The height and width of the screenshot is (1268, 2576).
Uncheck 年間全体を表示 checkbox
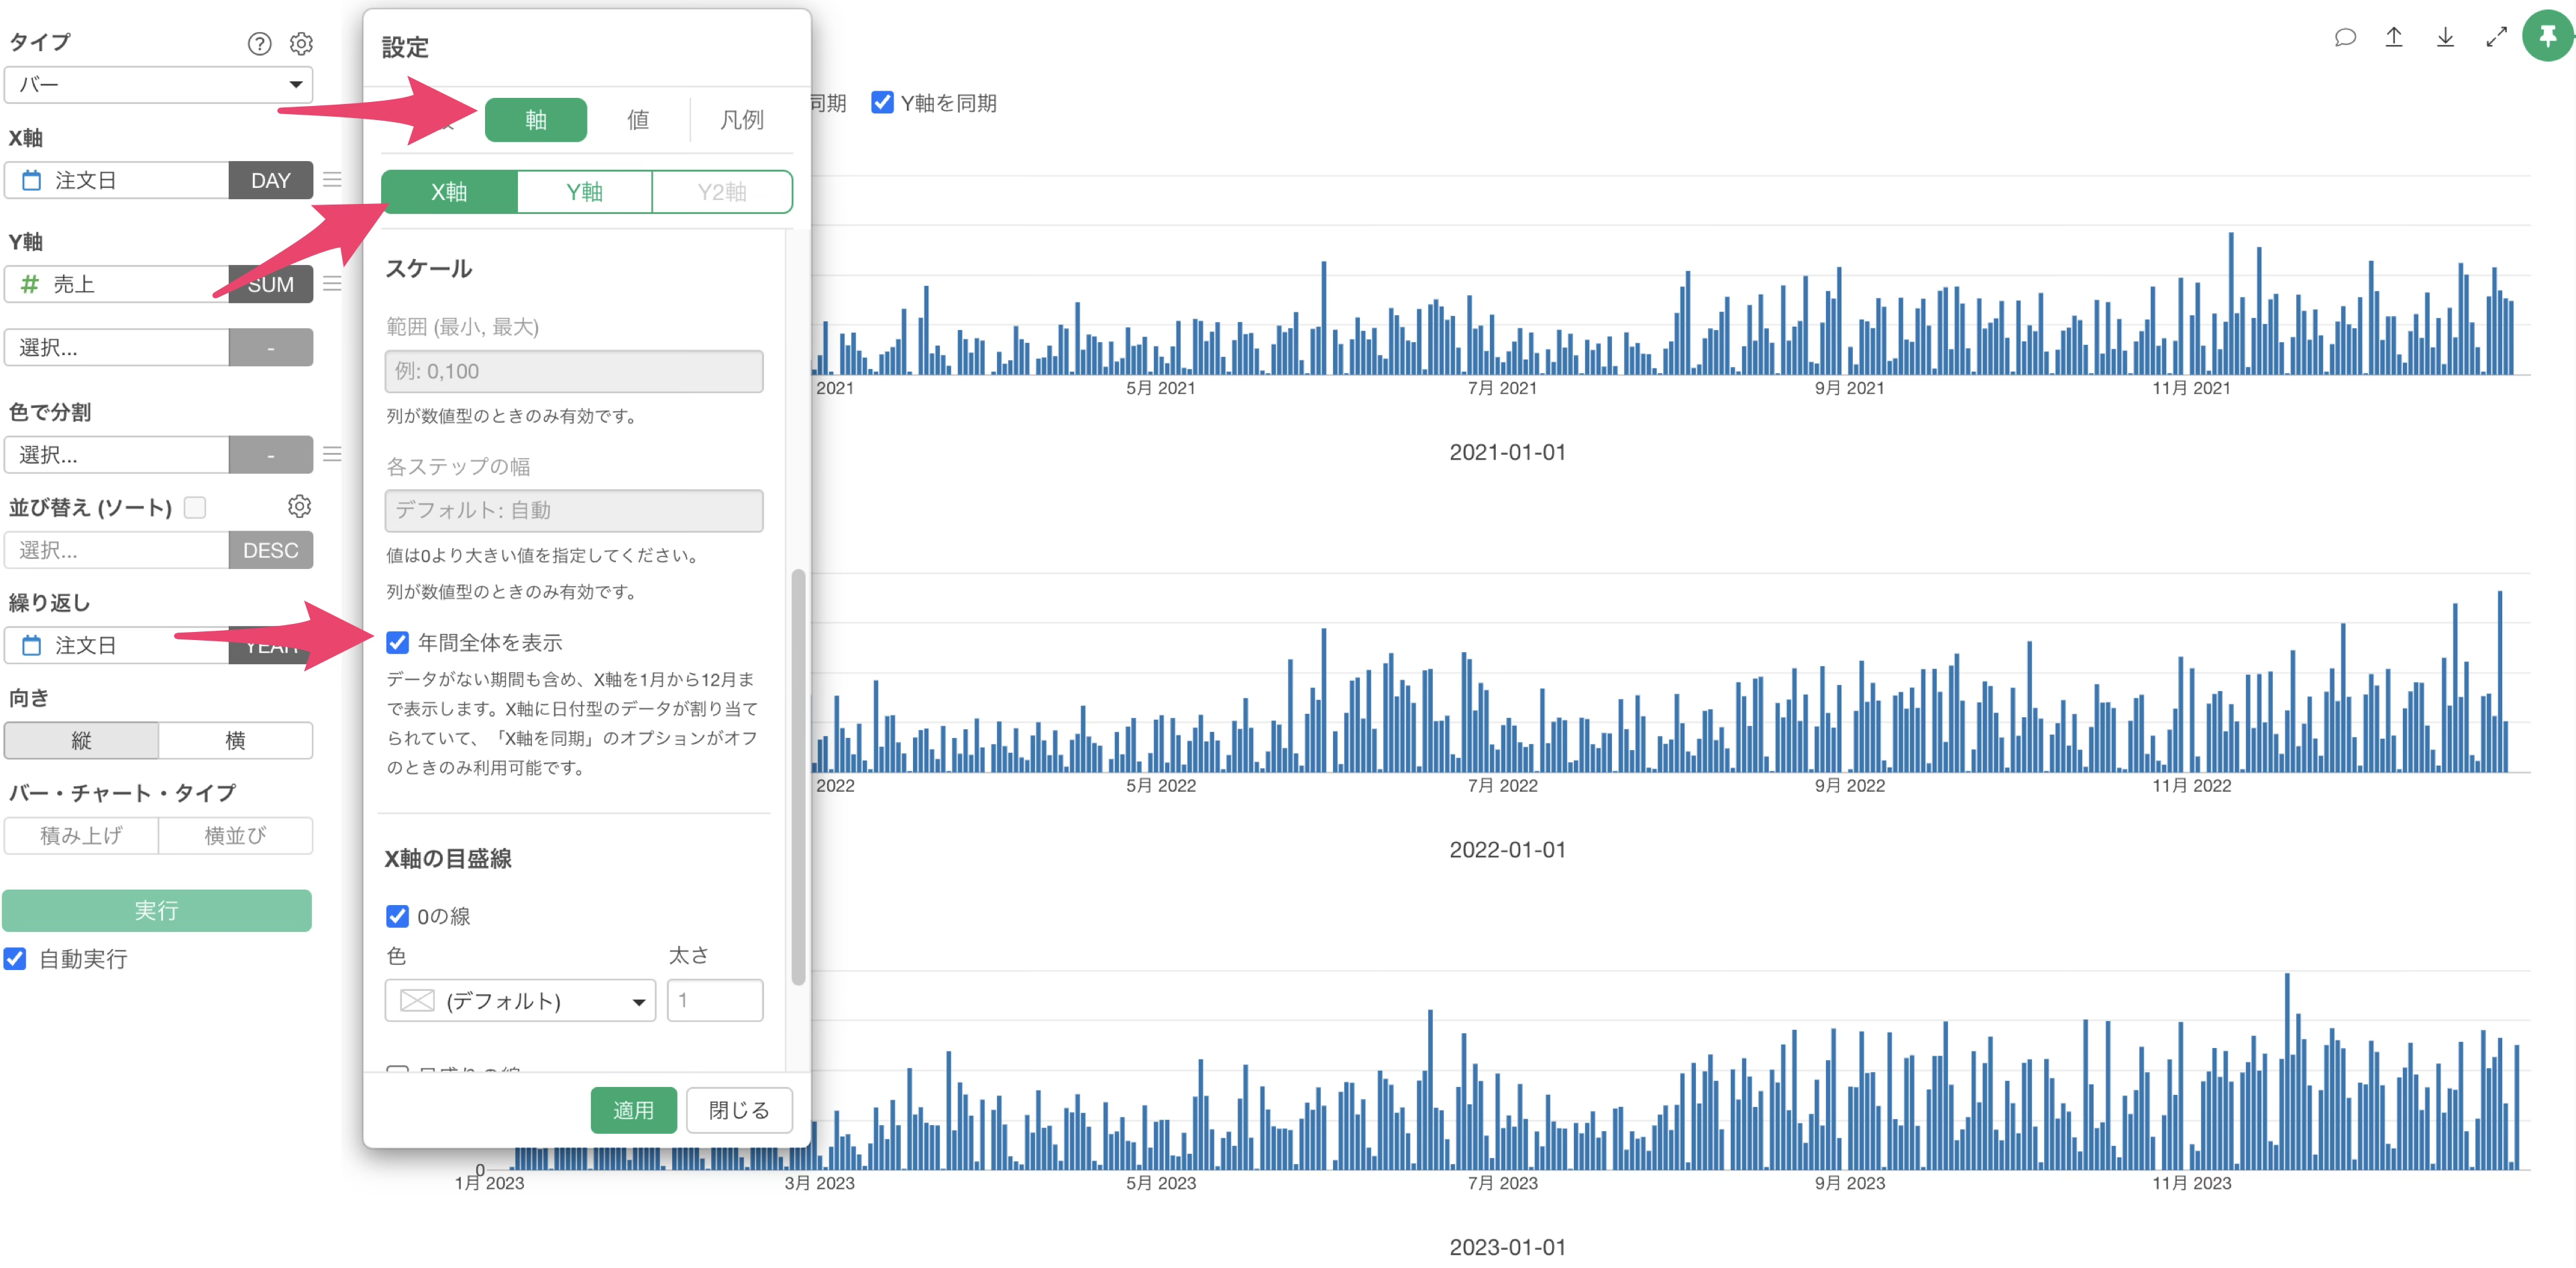coord(397,642)
